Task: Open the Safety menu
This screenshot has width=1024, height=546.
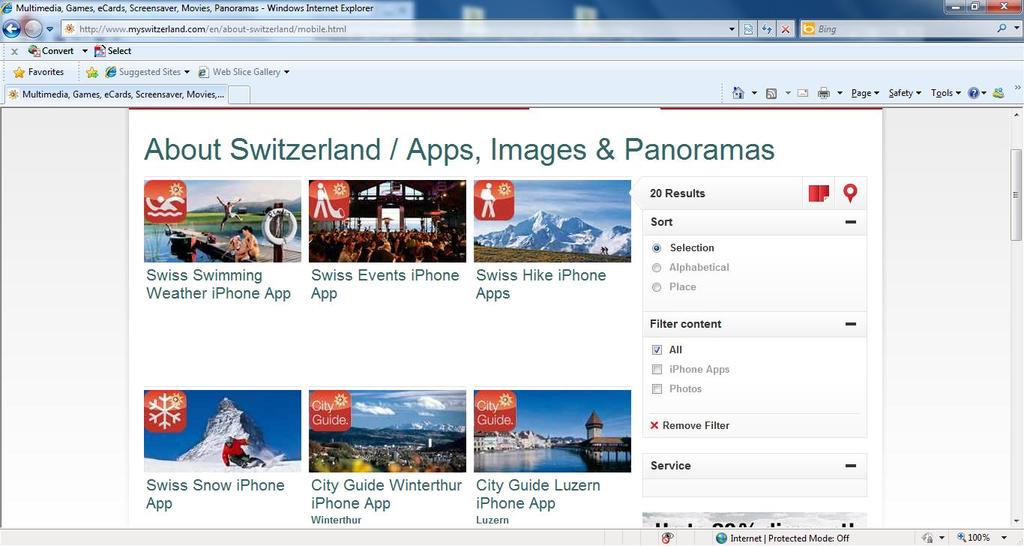Action: click(x=904, y=93)
